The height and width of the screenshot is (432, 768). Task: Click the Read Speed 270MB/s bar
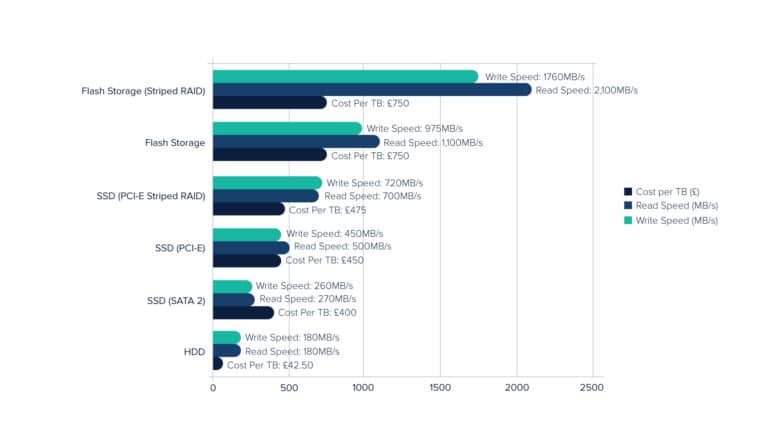click(234, 299)
